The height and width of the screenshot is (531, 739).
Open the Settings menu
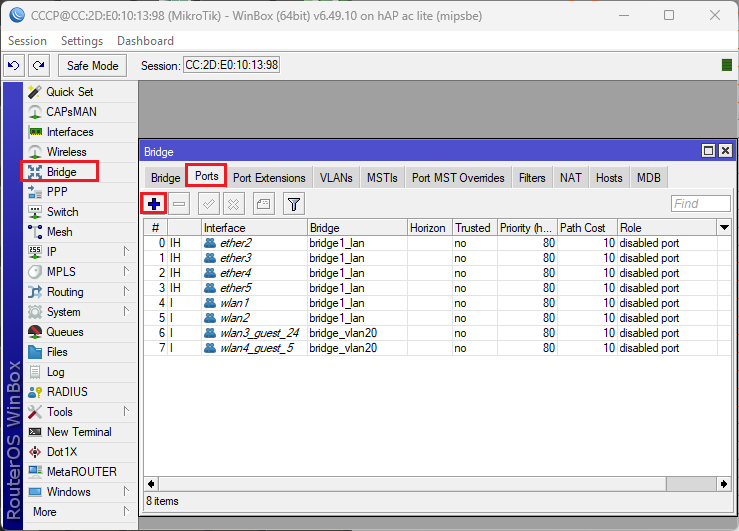pos(82,41)
